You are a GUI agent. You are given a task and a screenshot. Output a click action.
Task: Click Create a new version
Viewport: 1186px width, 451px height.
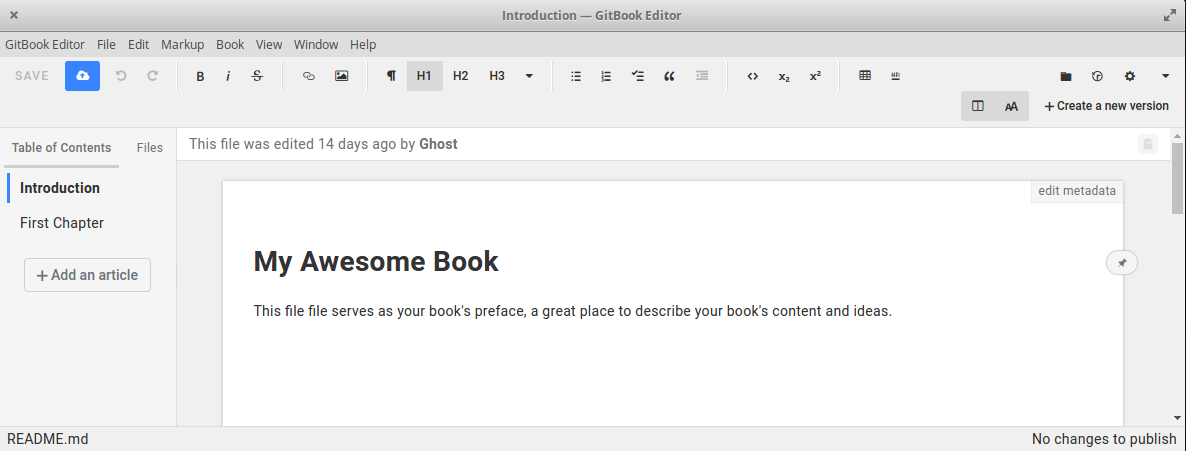(x=1106, y=106)
